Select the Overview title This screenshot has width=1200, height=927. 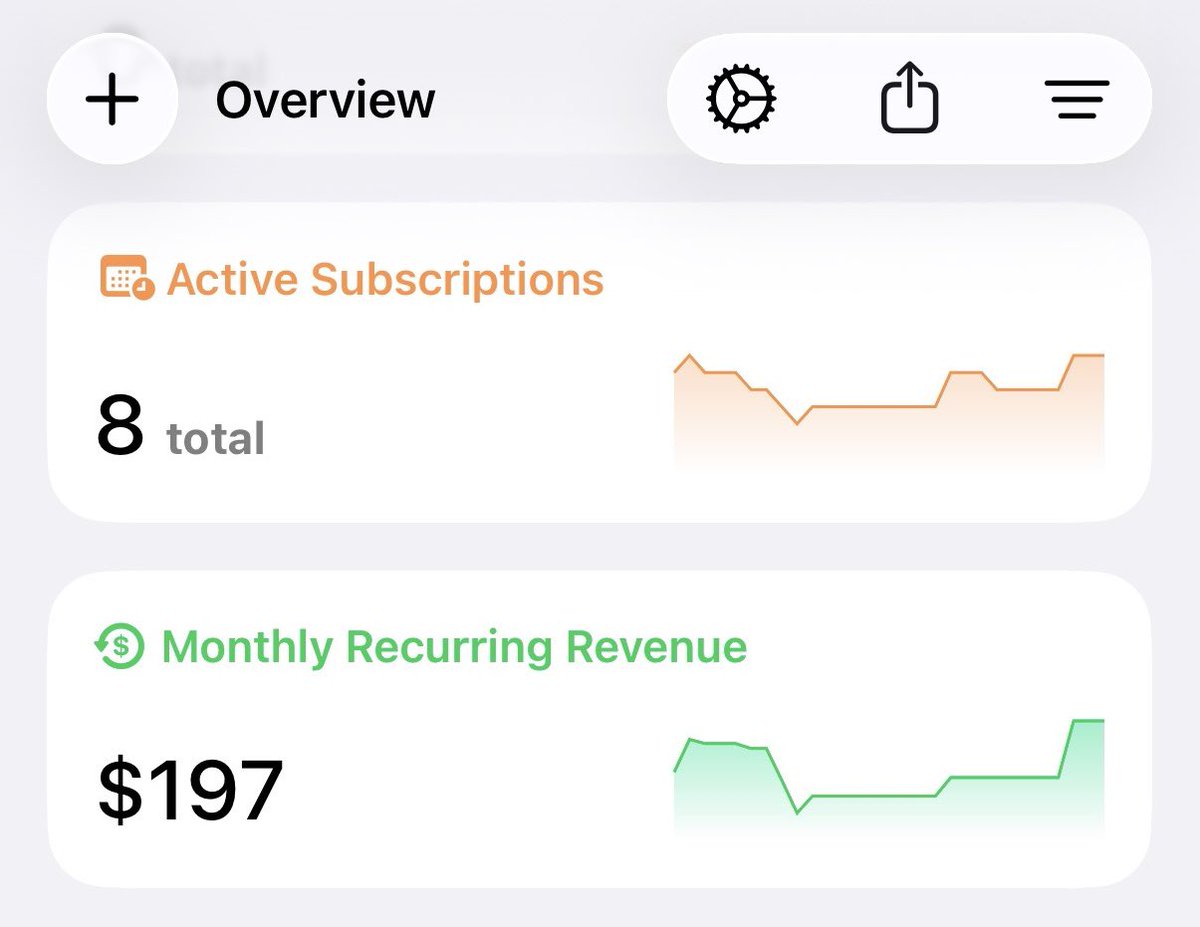click(x=325, y=100)
